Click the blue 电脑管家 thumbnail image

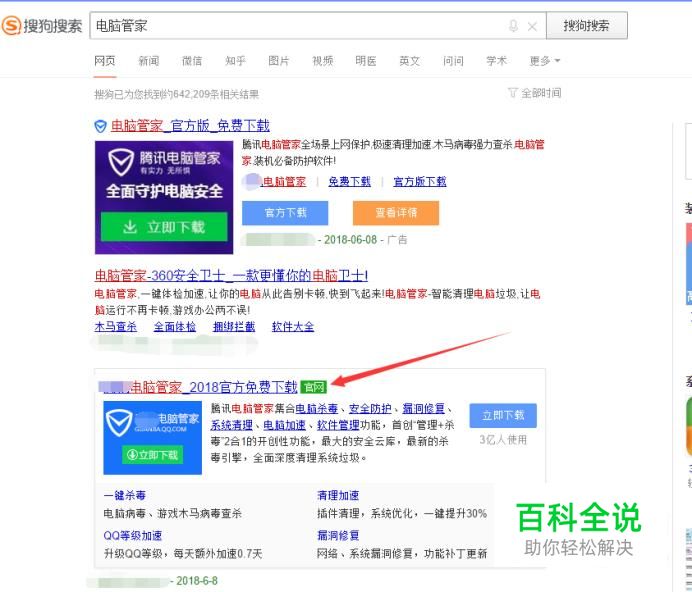pos(153,437)
